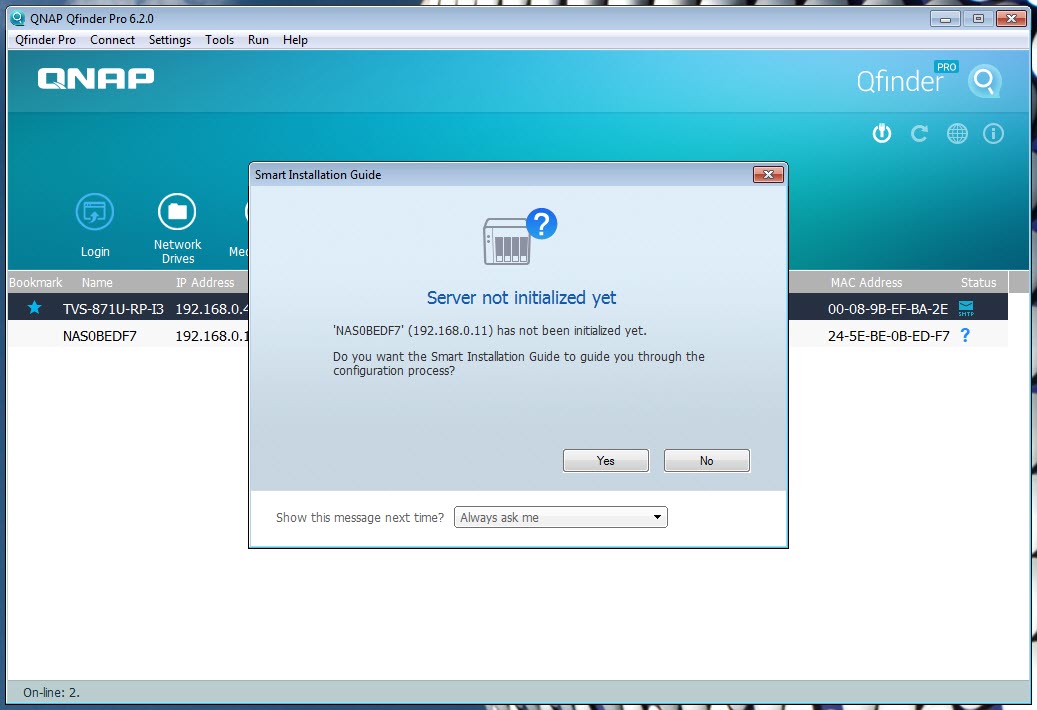Screen dimensions: 1037x710
Task: Click Yes to start Smart Installation Guide
Action: (x=606, y=461)
